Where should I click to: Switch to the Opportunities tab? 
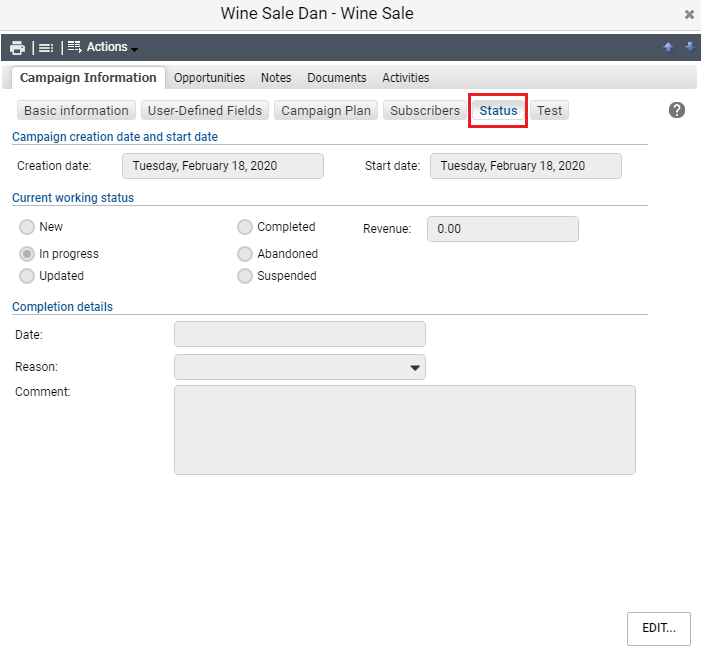pyautogui.click(x=209, y=78)
